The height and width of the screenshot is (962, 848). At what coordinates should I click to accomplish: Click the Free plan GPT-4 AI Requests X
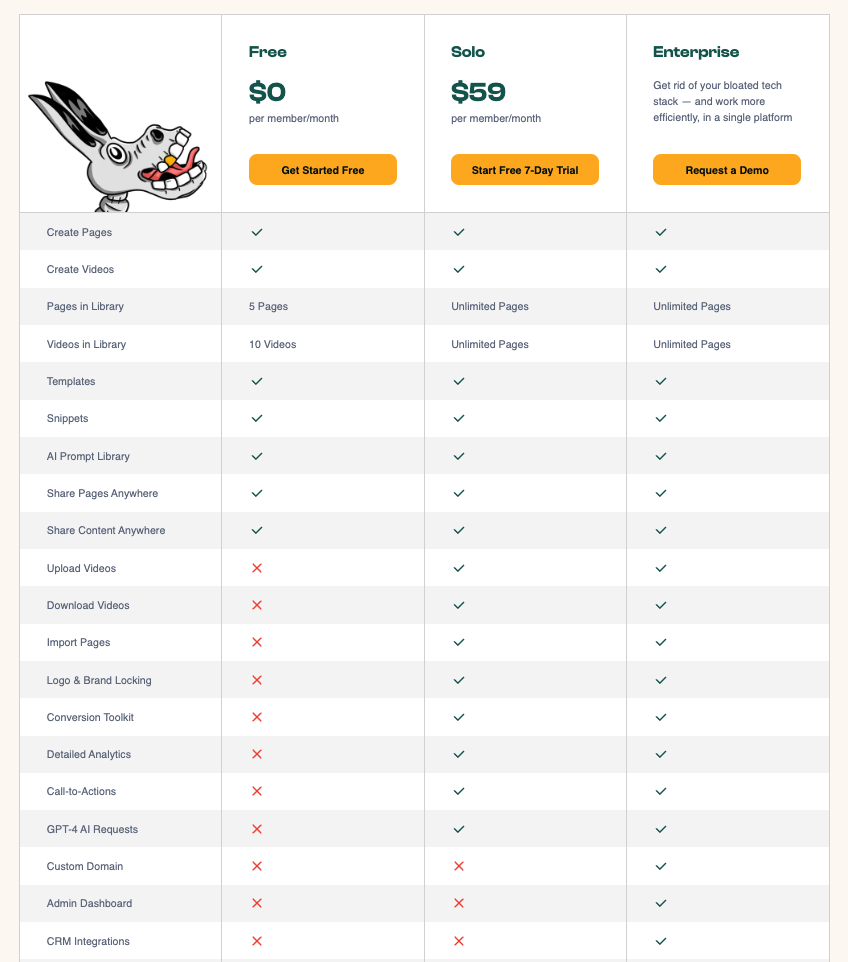257,829
